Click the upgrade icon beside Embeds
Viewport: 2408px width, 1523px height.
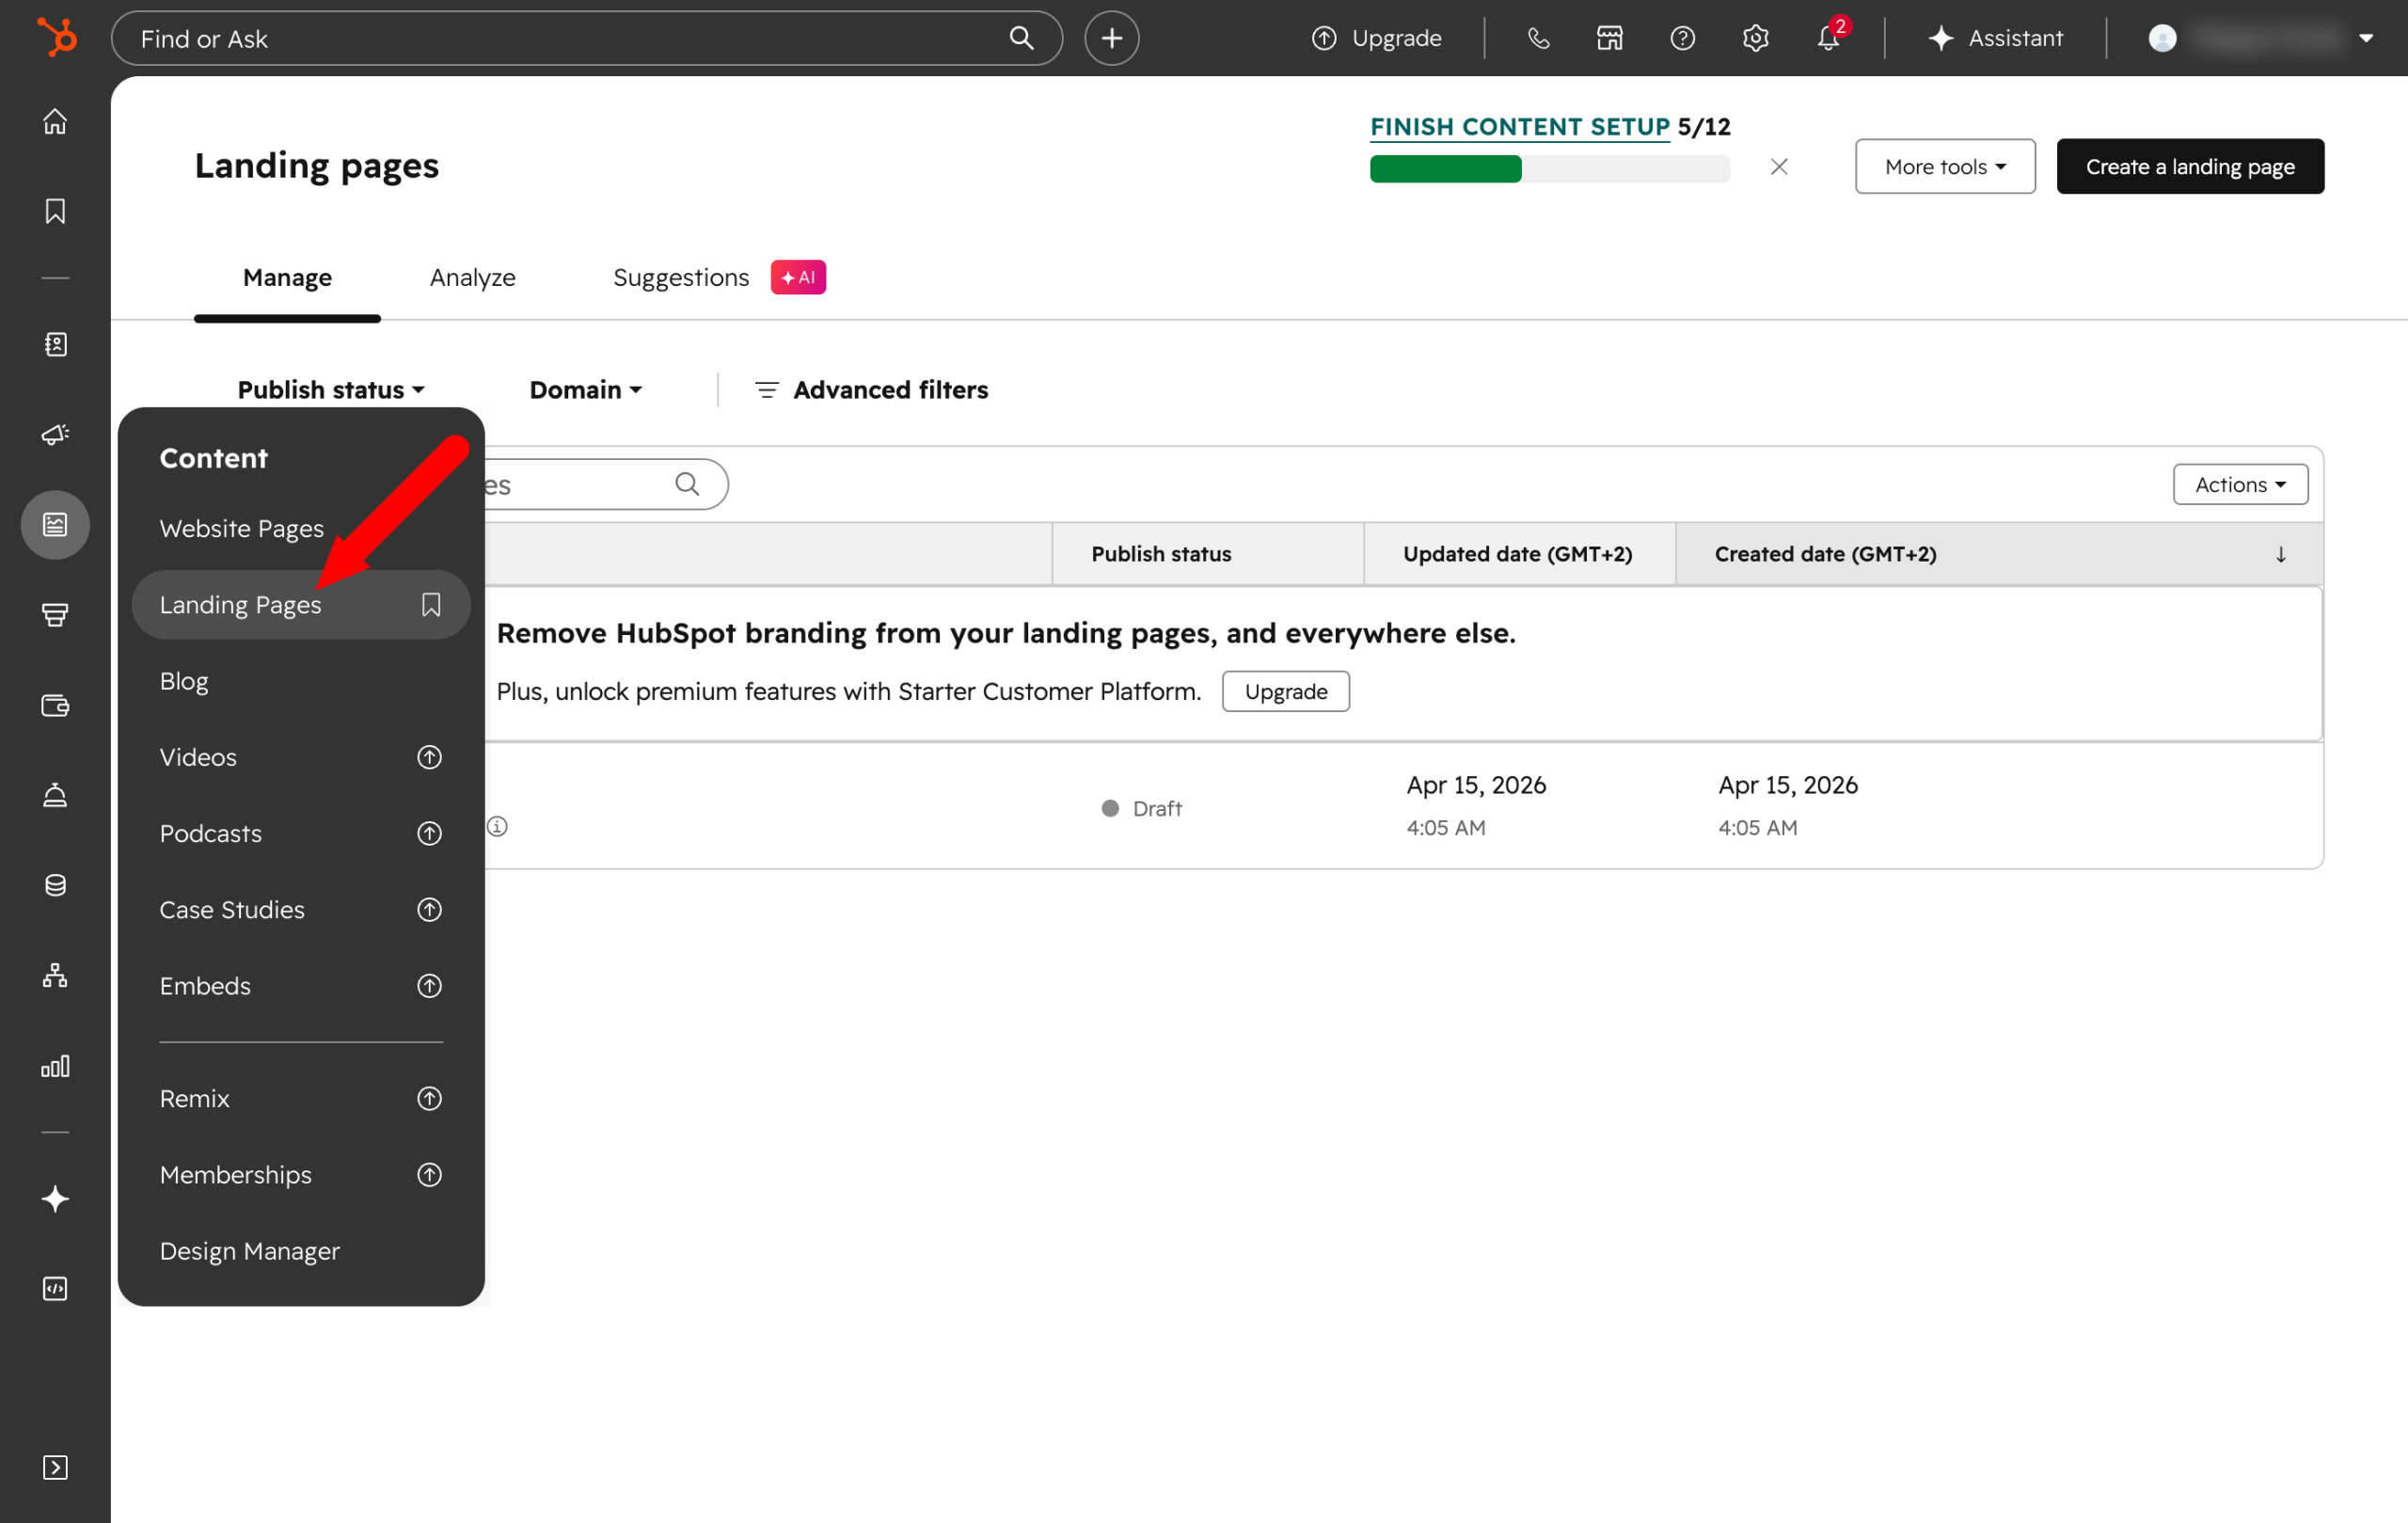tap(429, 986)
